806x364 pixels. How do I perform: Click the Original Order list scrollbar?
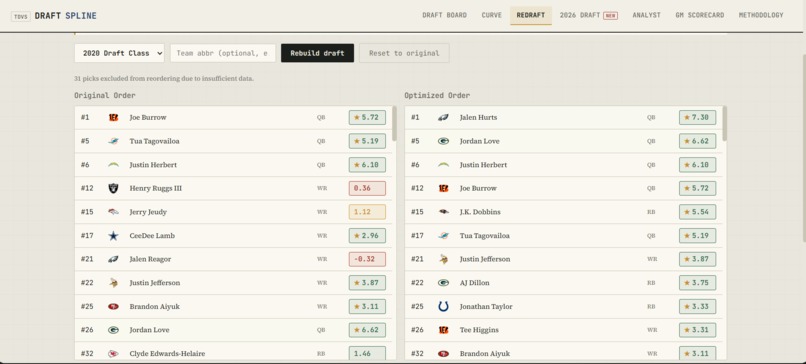pyautogui.click(x=394, y=123)
